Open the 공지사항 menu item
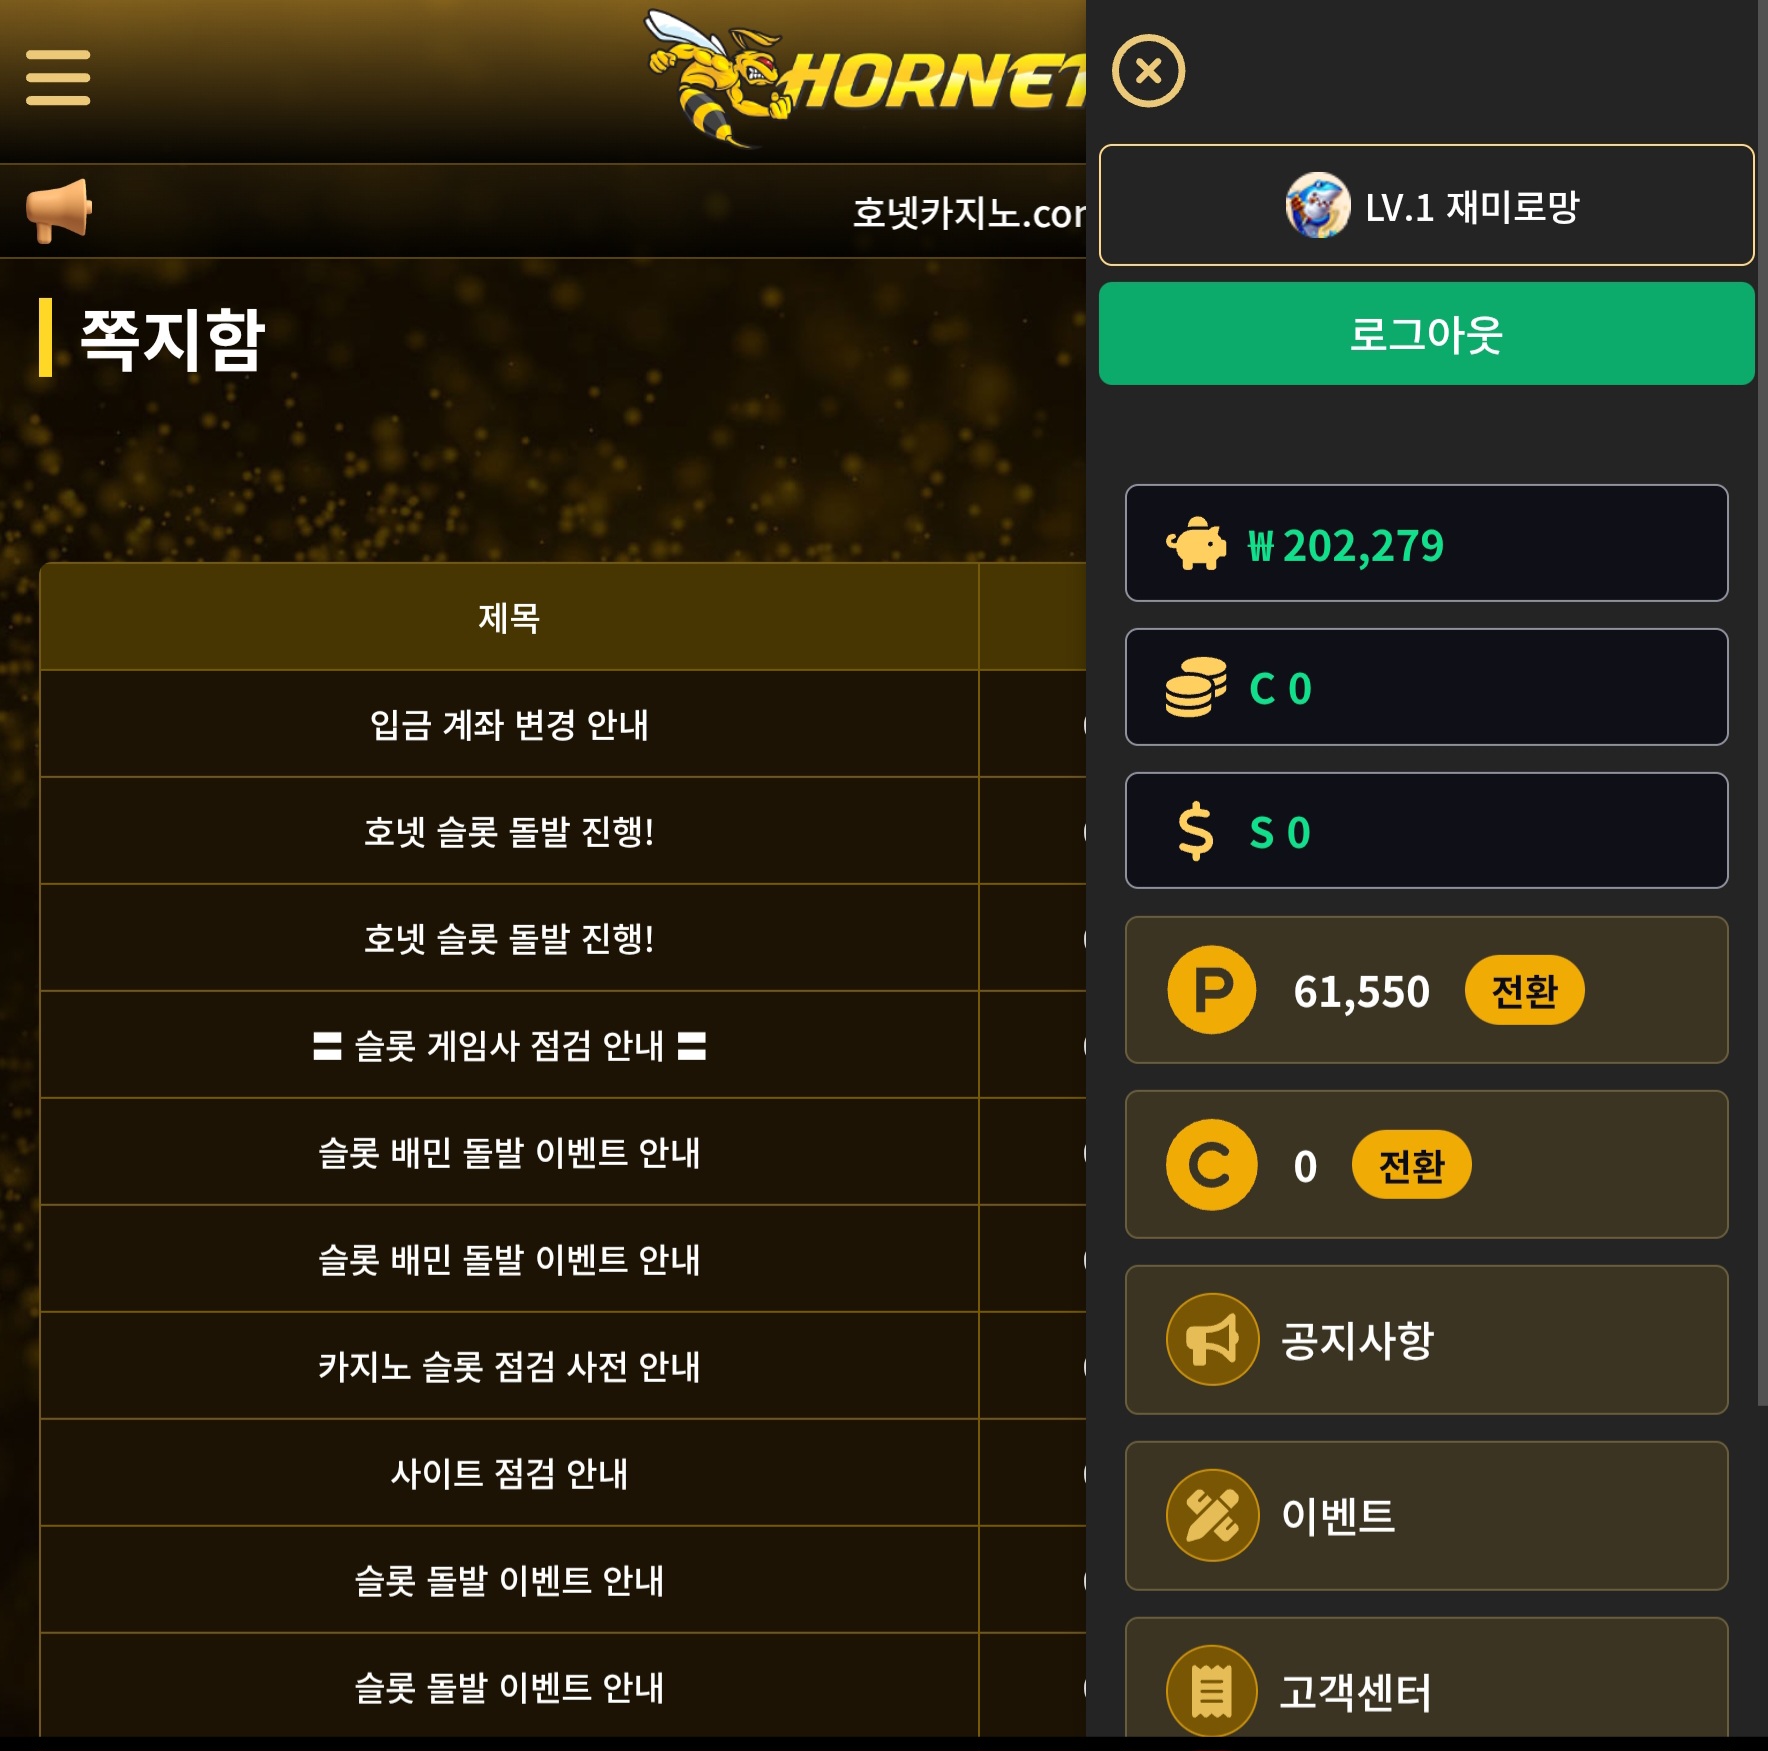Screen dimensions: 1768x1751 pyautogui.click(x=1426, y=1340)
